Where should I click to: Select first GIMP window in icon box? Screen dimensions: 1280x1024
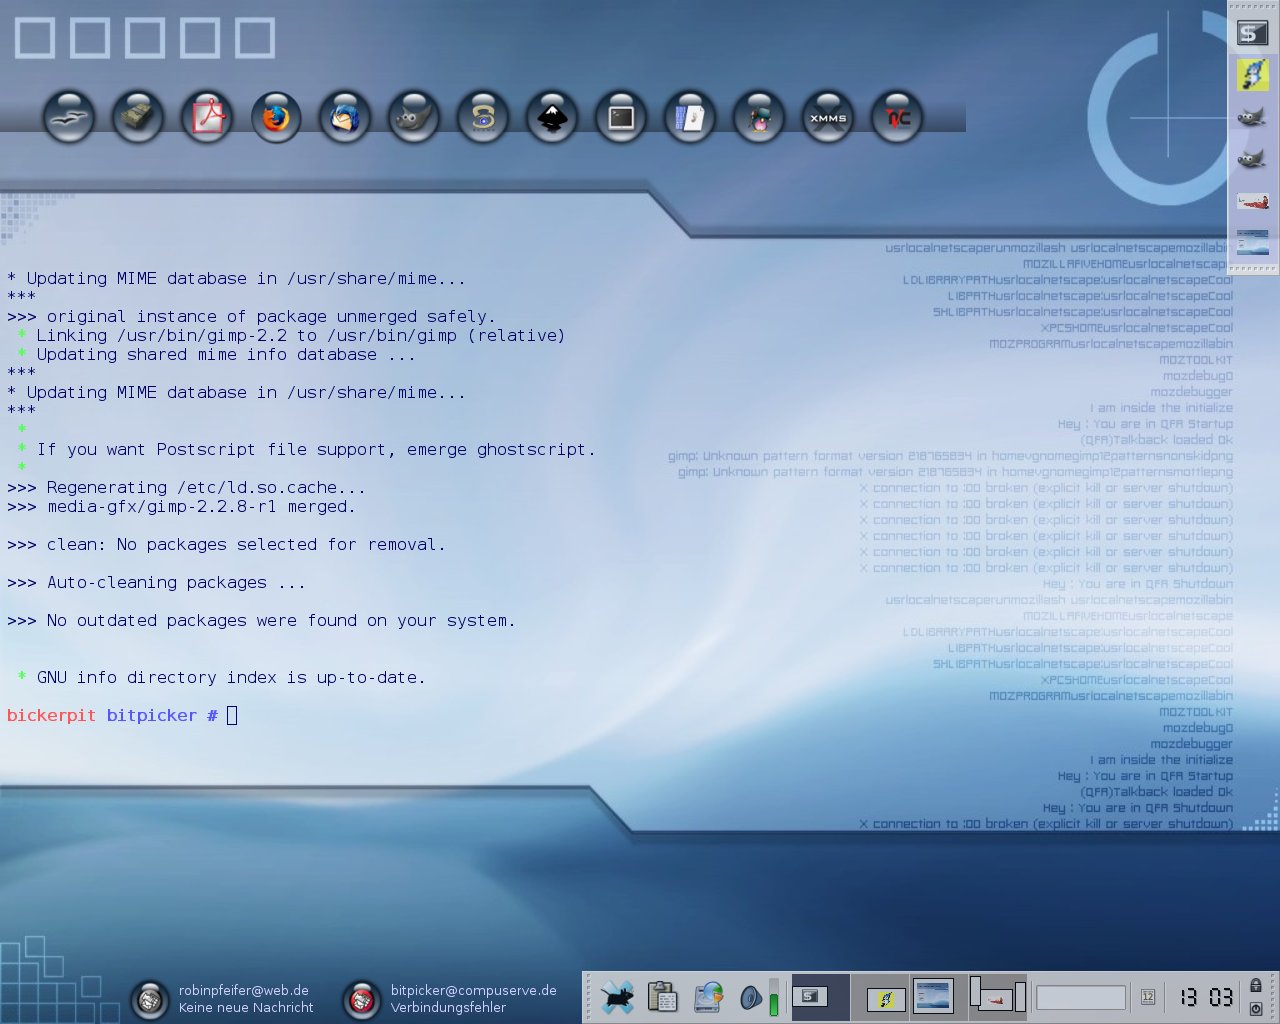coord(1252,118)
